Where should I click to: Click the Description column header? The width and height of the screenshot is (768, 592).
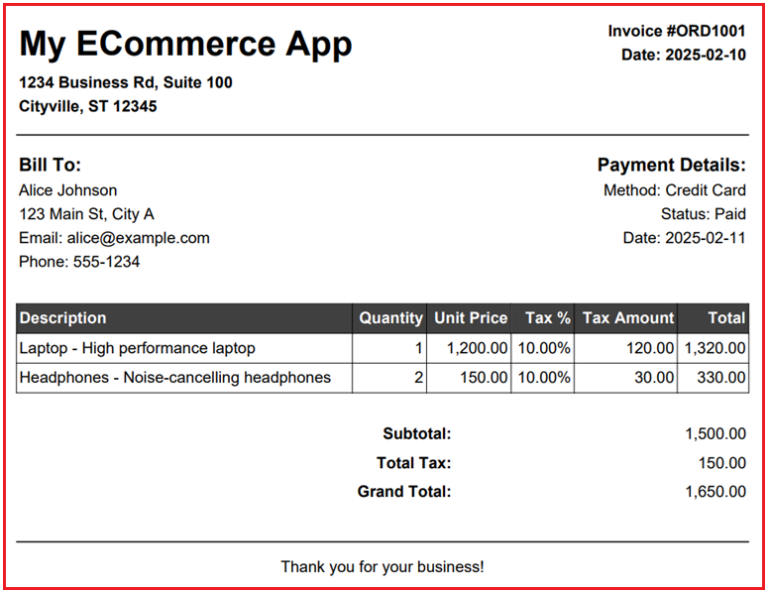[63, 318]
